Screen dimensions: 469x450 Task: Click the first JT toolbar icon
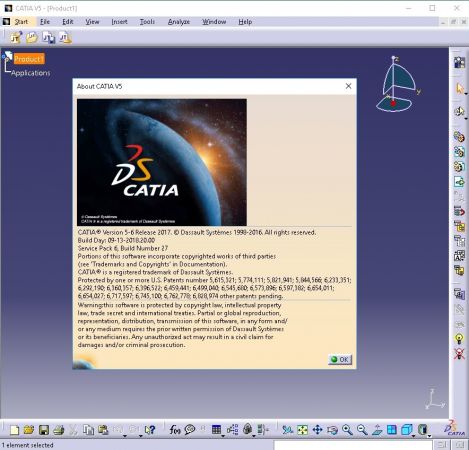click(15, 38)
